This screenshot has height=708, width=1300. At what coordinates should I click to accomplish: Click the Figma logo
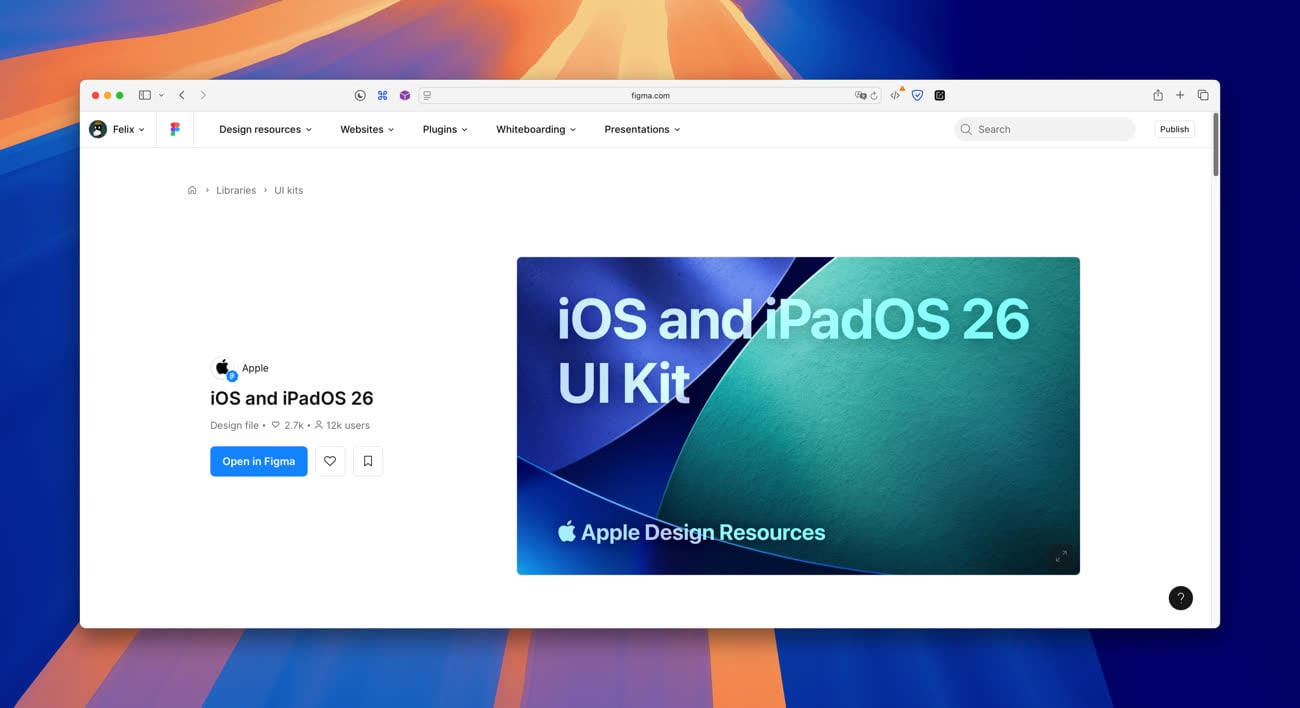175,129
